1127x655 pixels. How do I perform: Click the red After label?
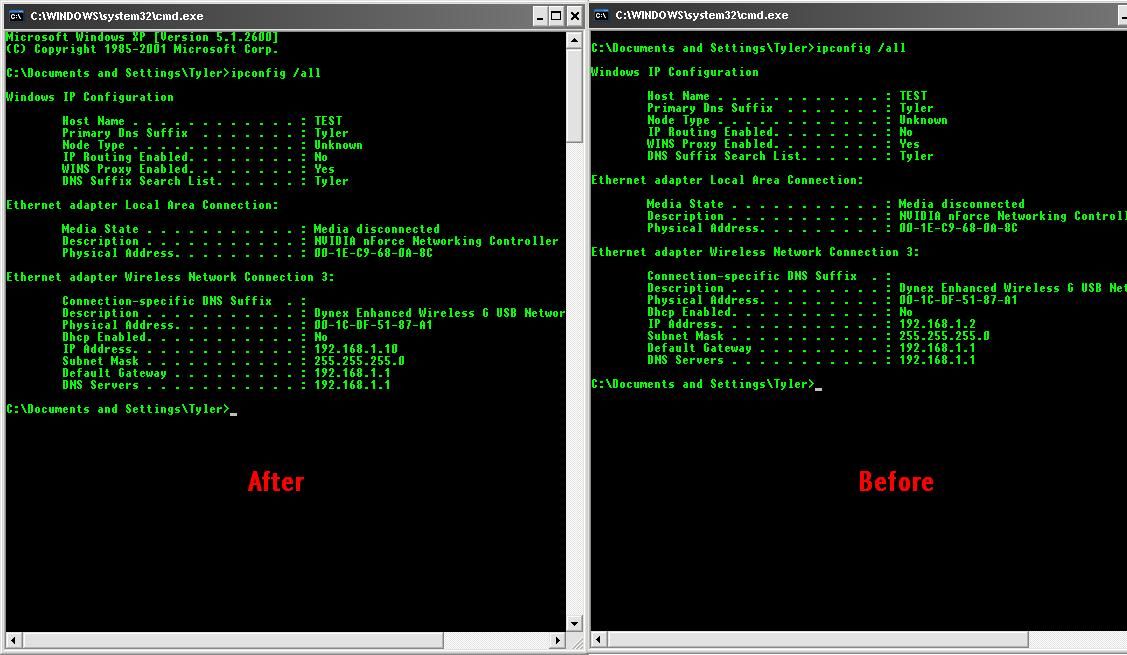[x=276, y=481]
